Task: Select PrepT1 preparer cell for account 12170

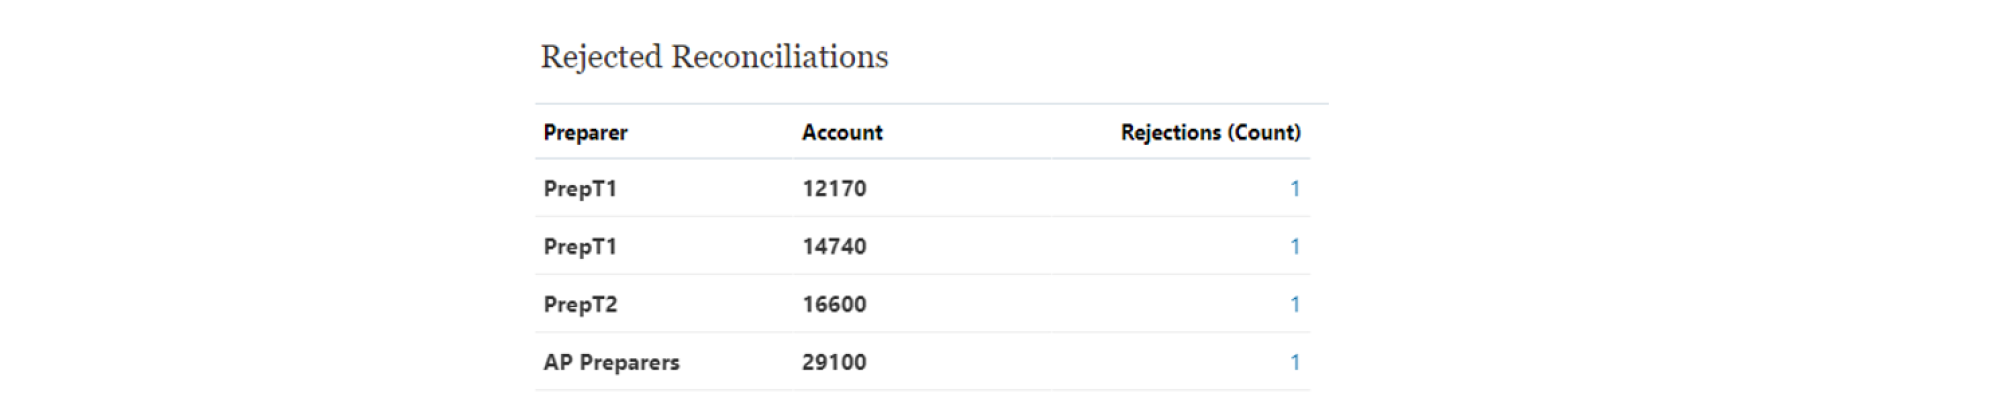Action: 580,188
